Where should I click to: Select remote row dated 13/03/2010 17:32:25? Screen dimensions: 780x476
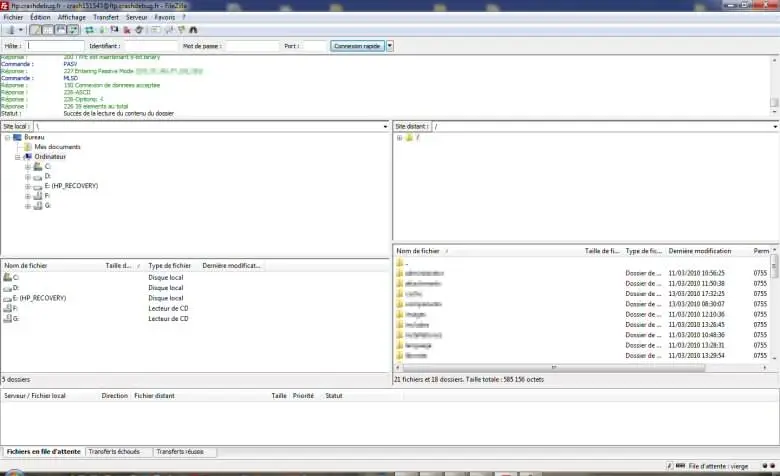click(x=583, y=294)
